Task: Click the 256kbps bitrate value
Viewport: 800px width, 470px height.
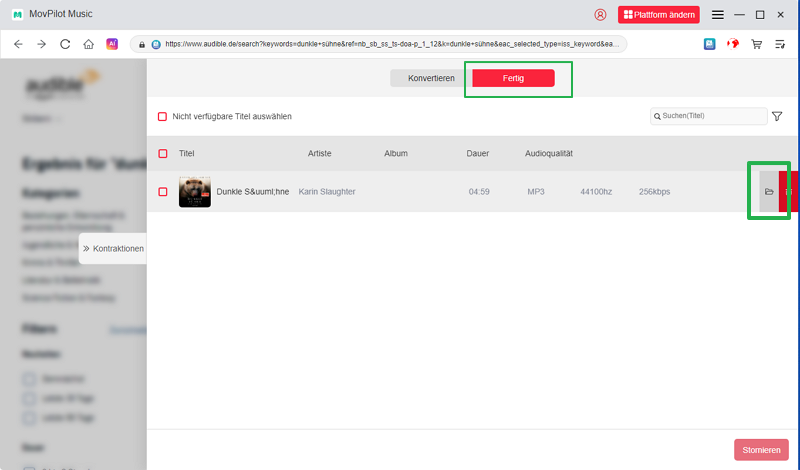Action: [655, 192]
